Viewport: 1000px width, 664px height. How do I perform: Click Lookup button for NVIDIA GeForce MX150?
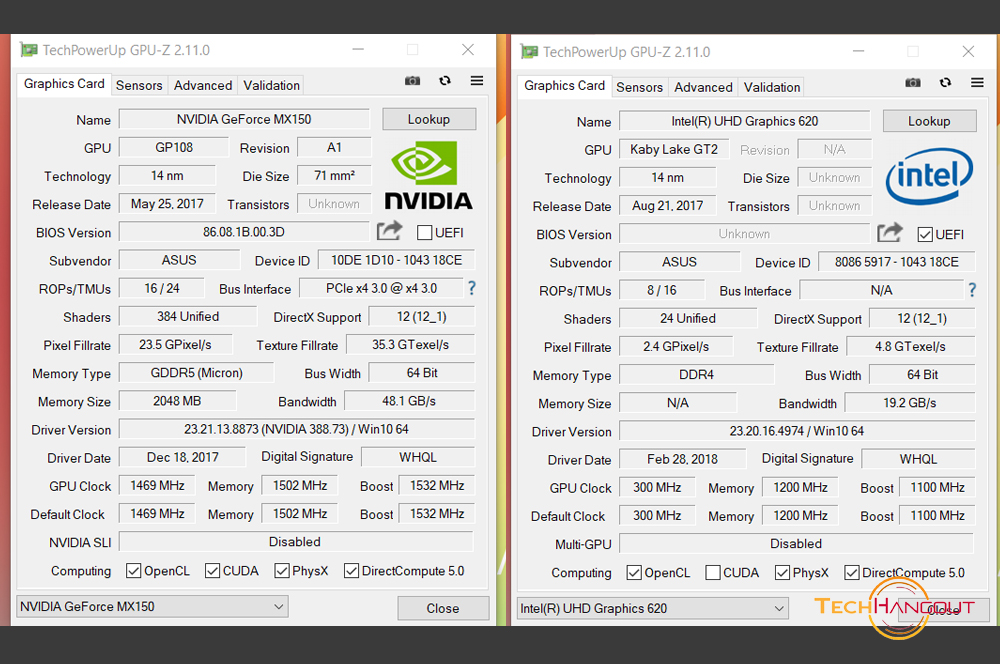coord(429,119)
